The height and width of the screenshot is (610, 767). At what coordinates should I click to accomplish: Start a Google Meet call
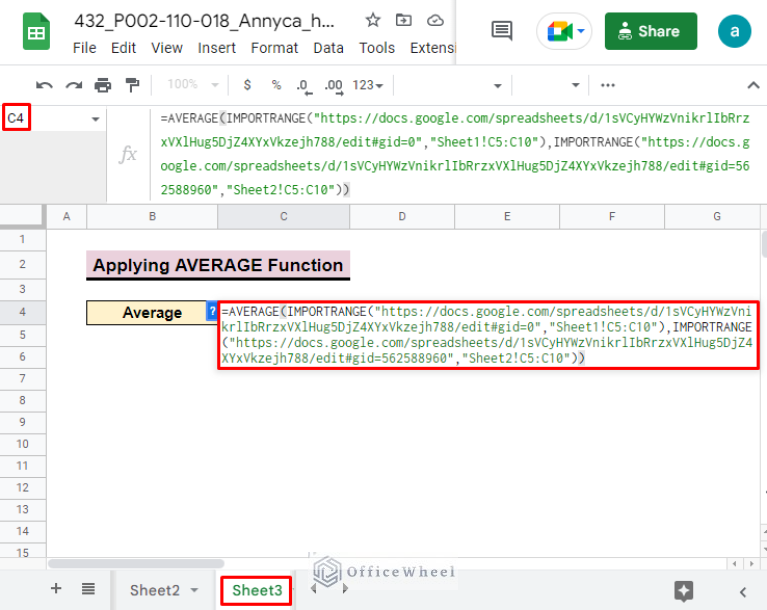tap(560, 31)
